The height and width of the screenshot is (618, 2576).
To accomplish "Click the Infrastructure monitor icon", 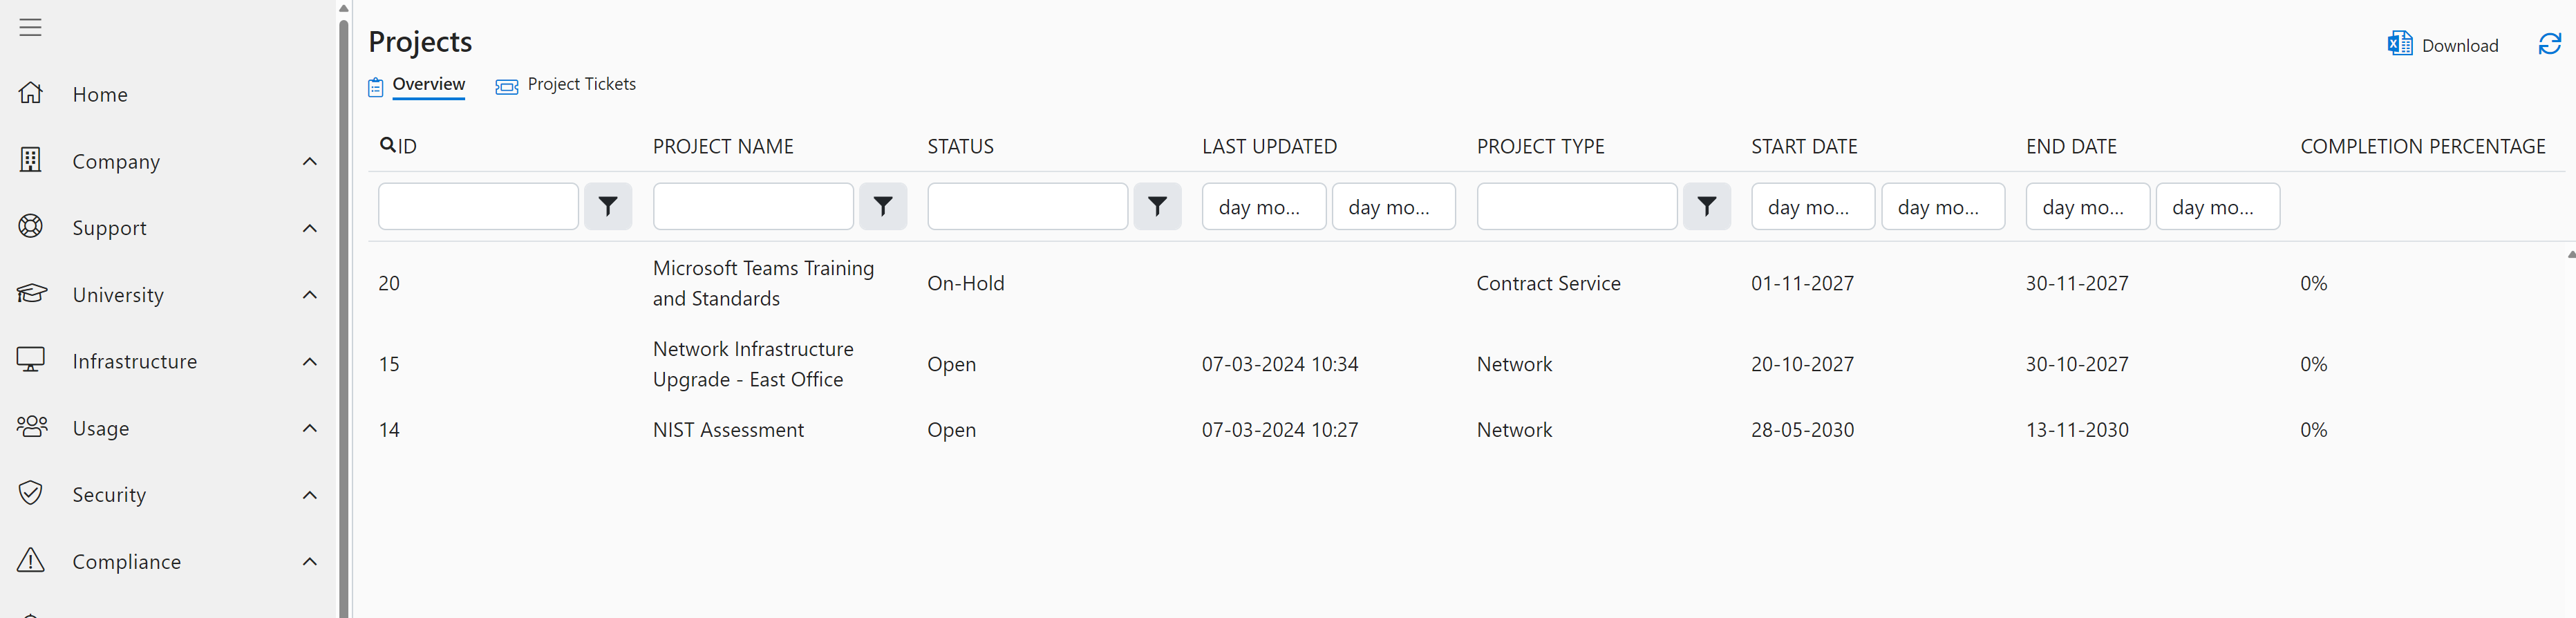I will tap(31, 360).
